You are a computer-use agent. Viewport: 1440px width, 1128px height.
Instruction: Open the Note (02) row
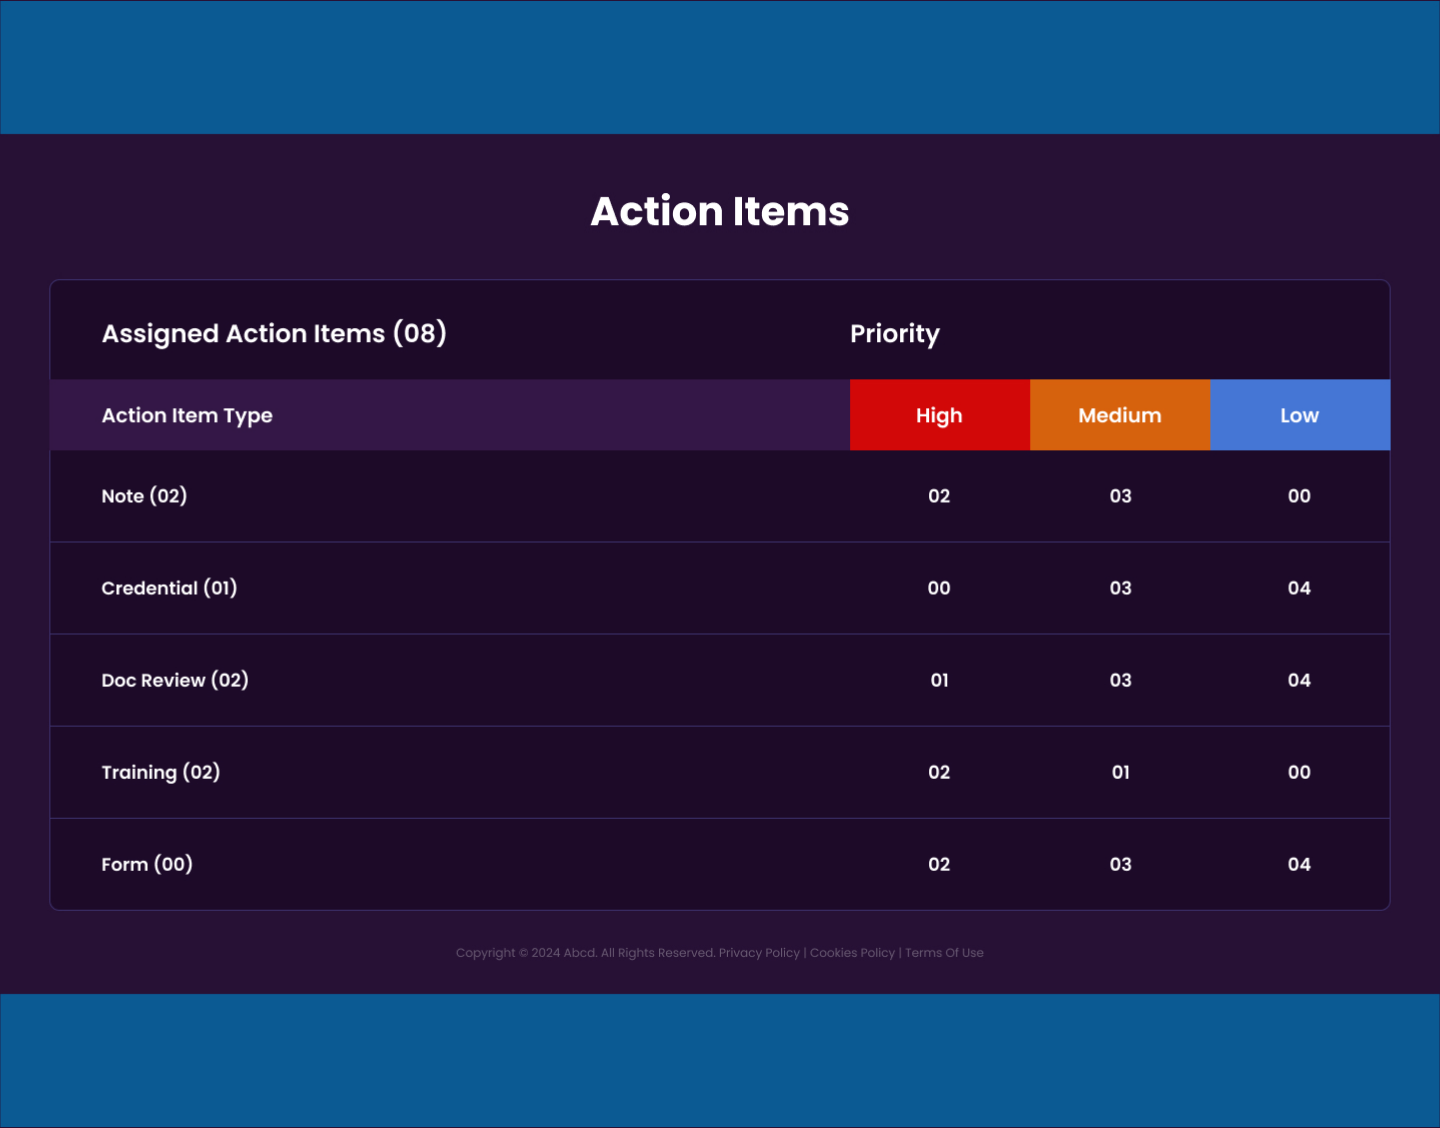coord(720,496)
